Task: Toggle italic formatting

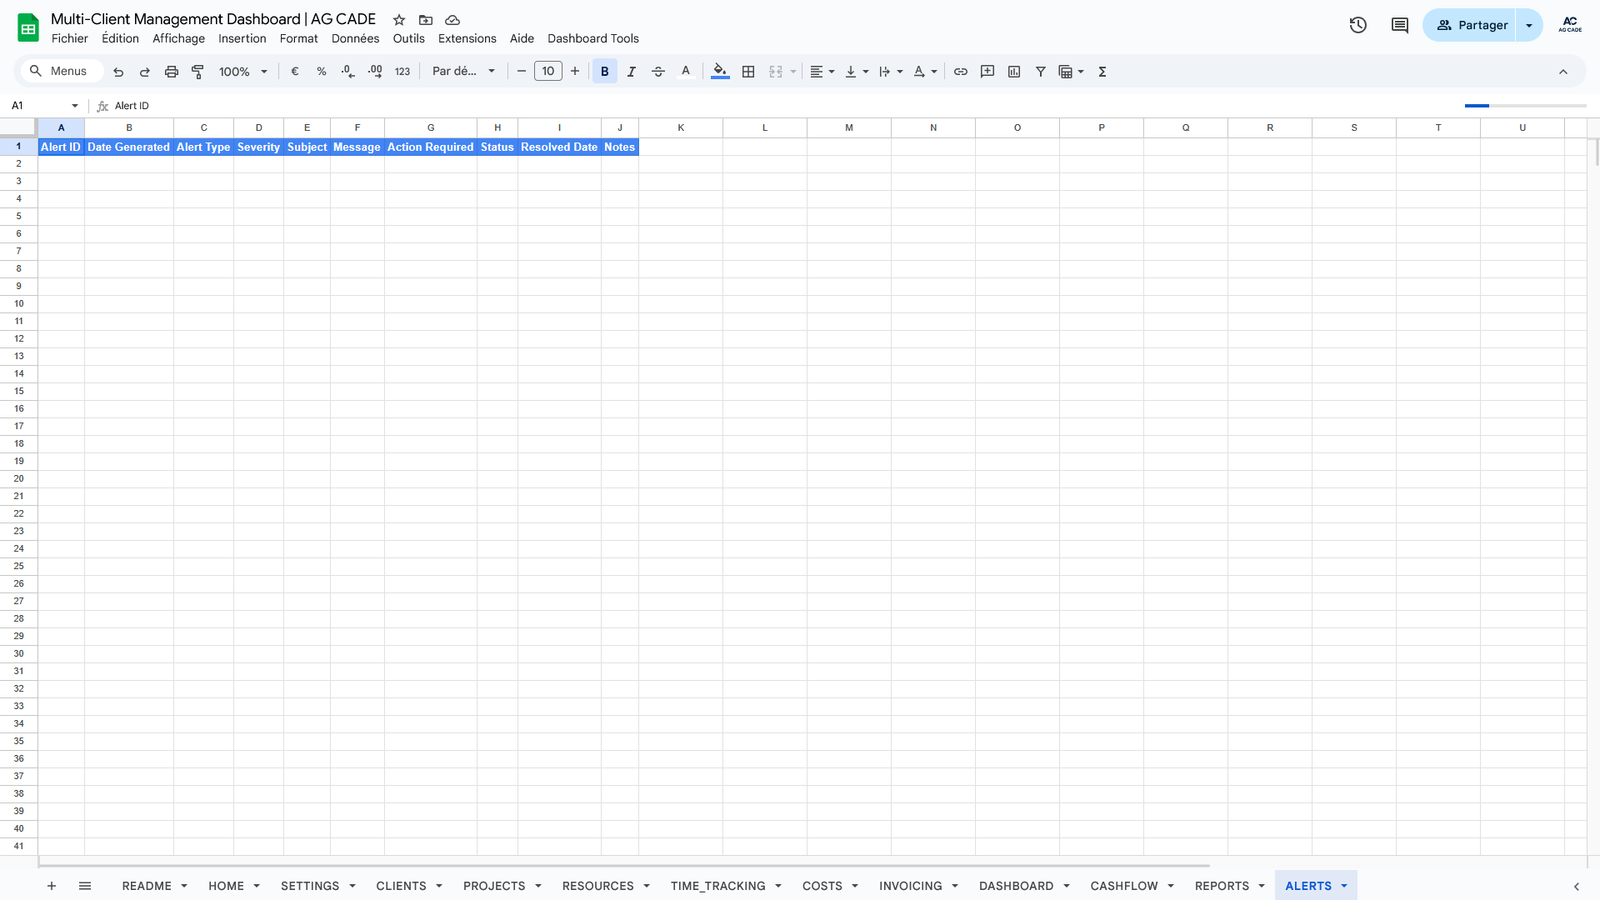Action: point(631,72)
